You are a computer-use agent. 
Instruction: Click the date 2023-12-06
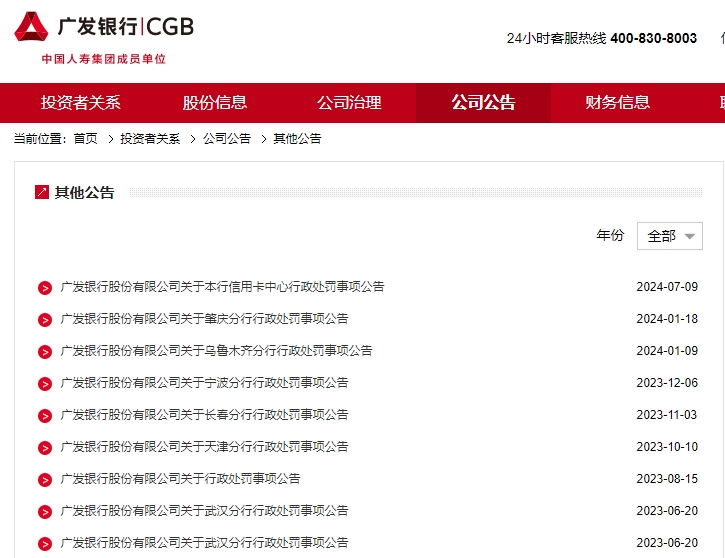pos(667,382)
